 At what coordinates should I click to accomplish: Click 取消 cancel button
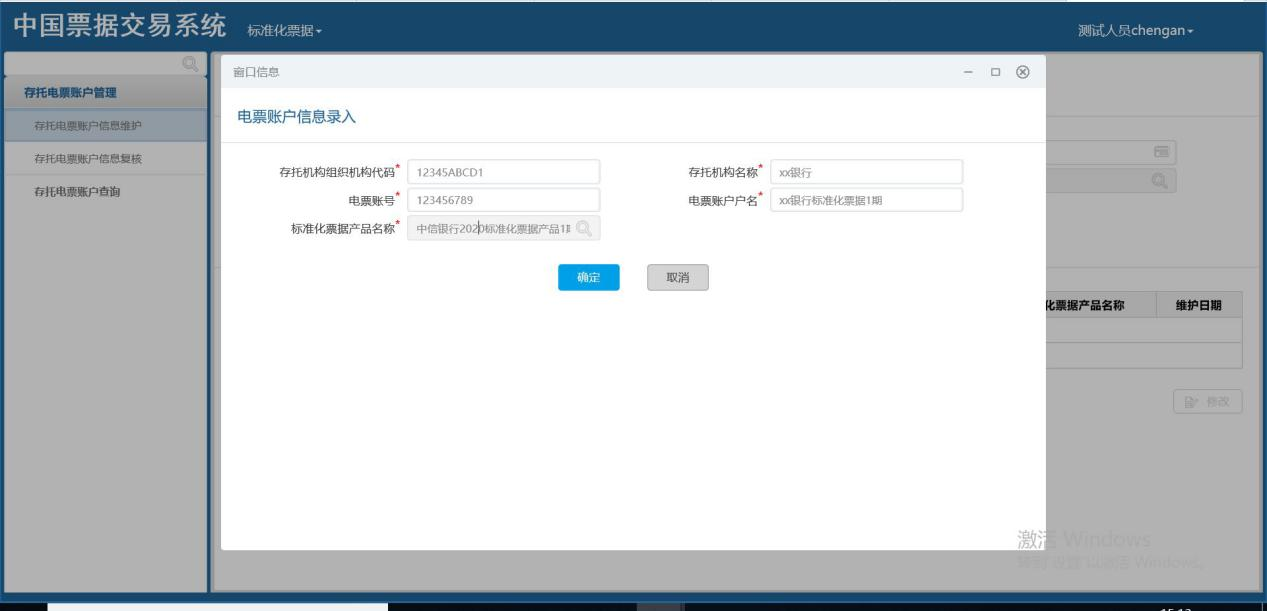[x=678, y=278]
